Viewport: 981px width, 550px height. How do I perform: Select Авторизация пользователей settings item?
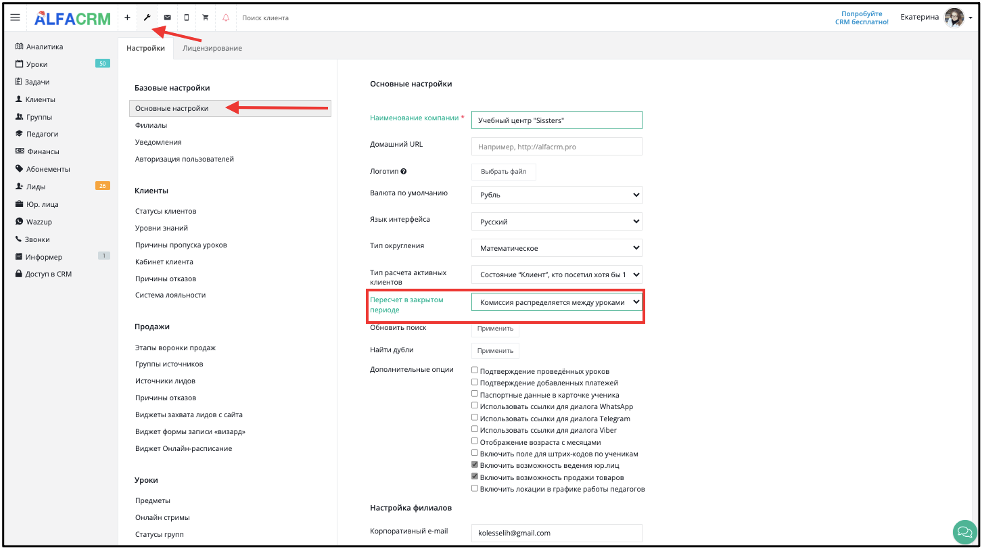185,159
